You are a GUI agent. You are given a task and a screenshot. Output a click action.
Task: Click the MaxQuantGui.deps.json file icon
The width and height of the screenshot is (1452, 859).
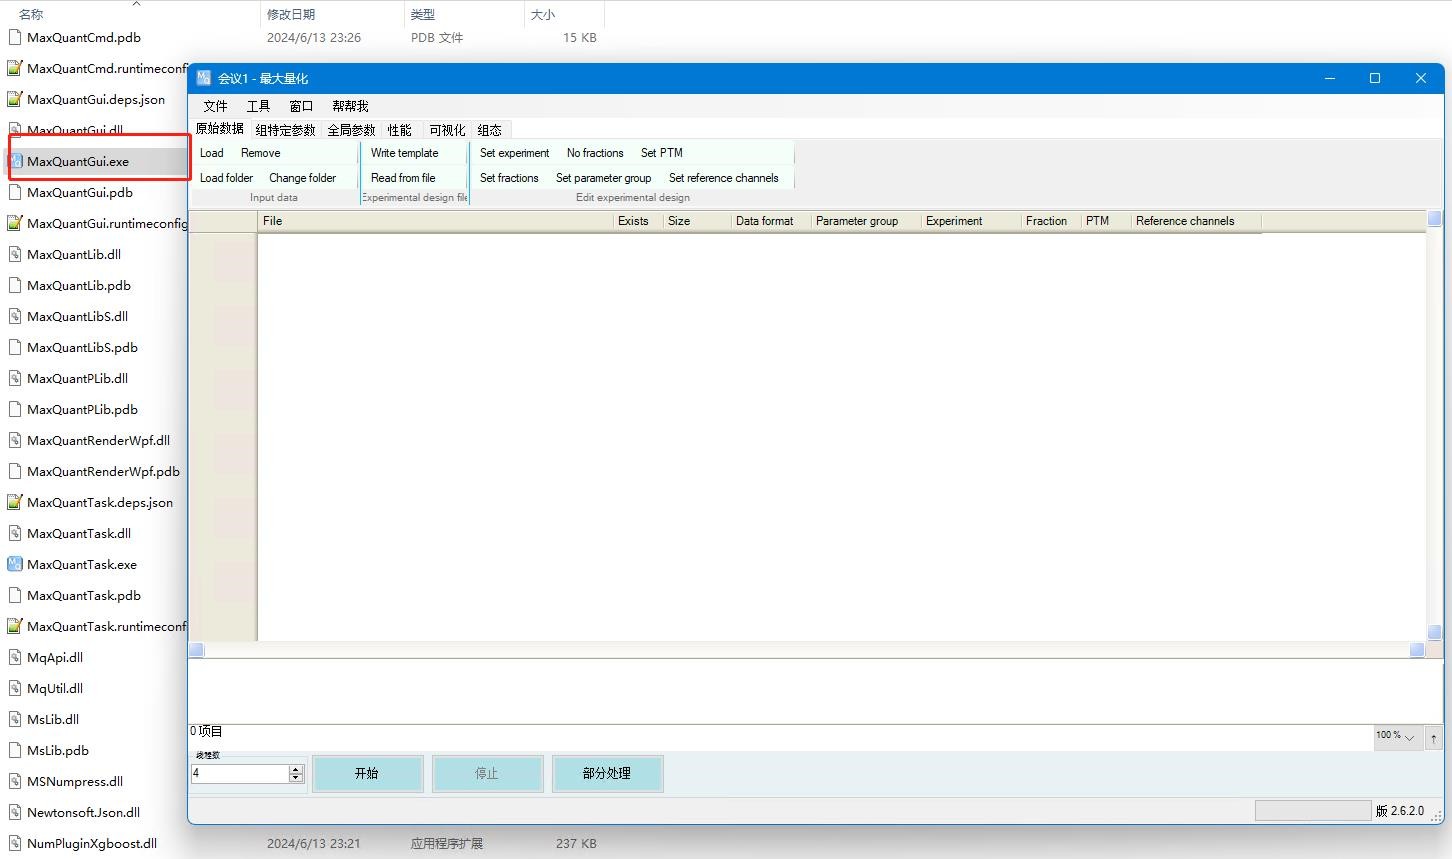14,99
